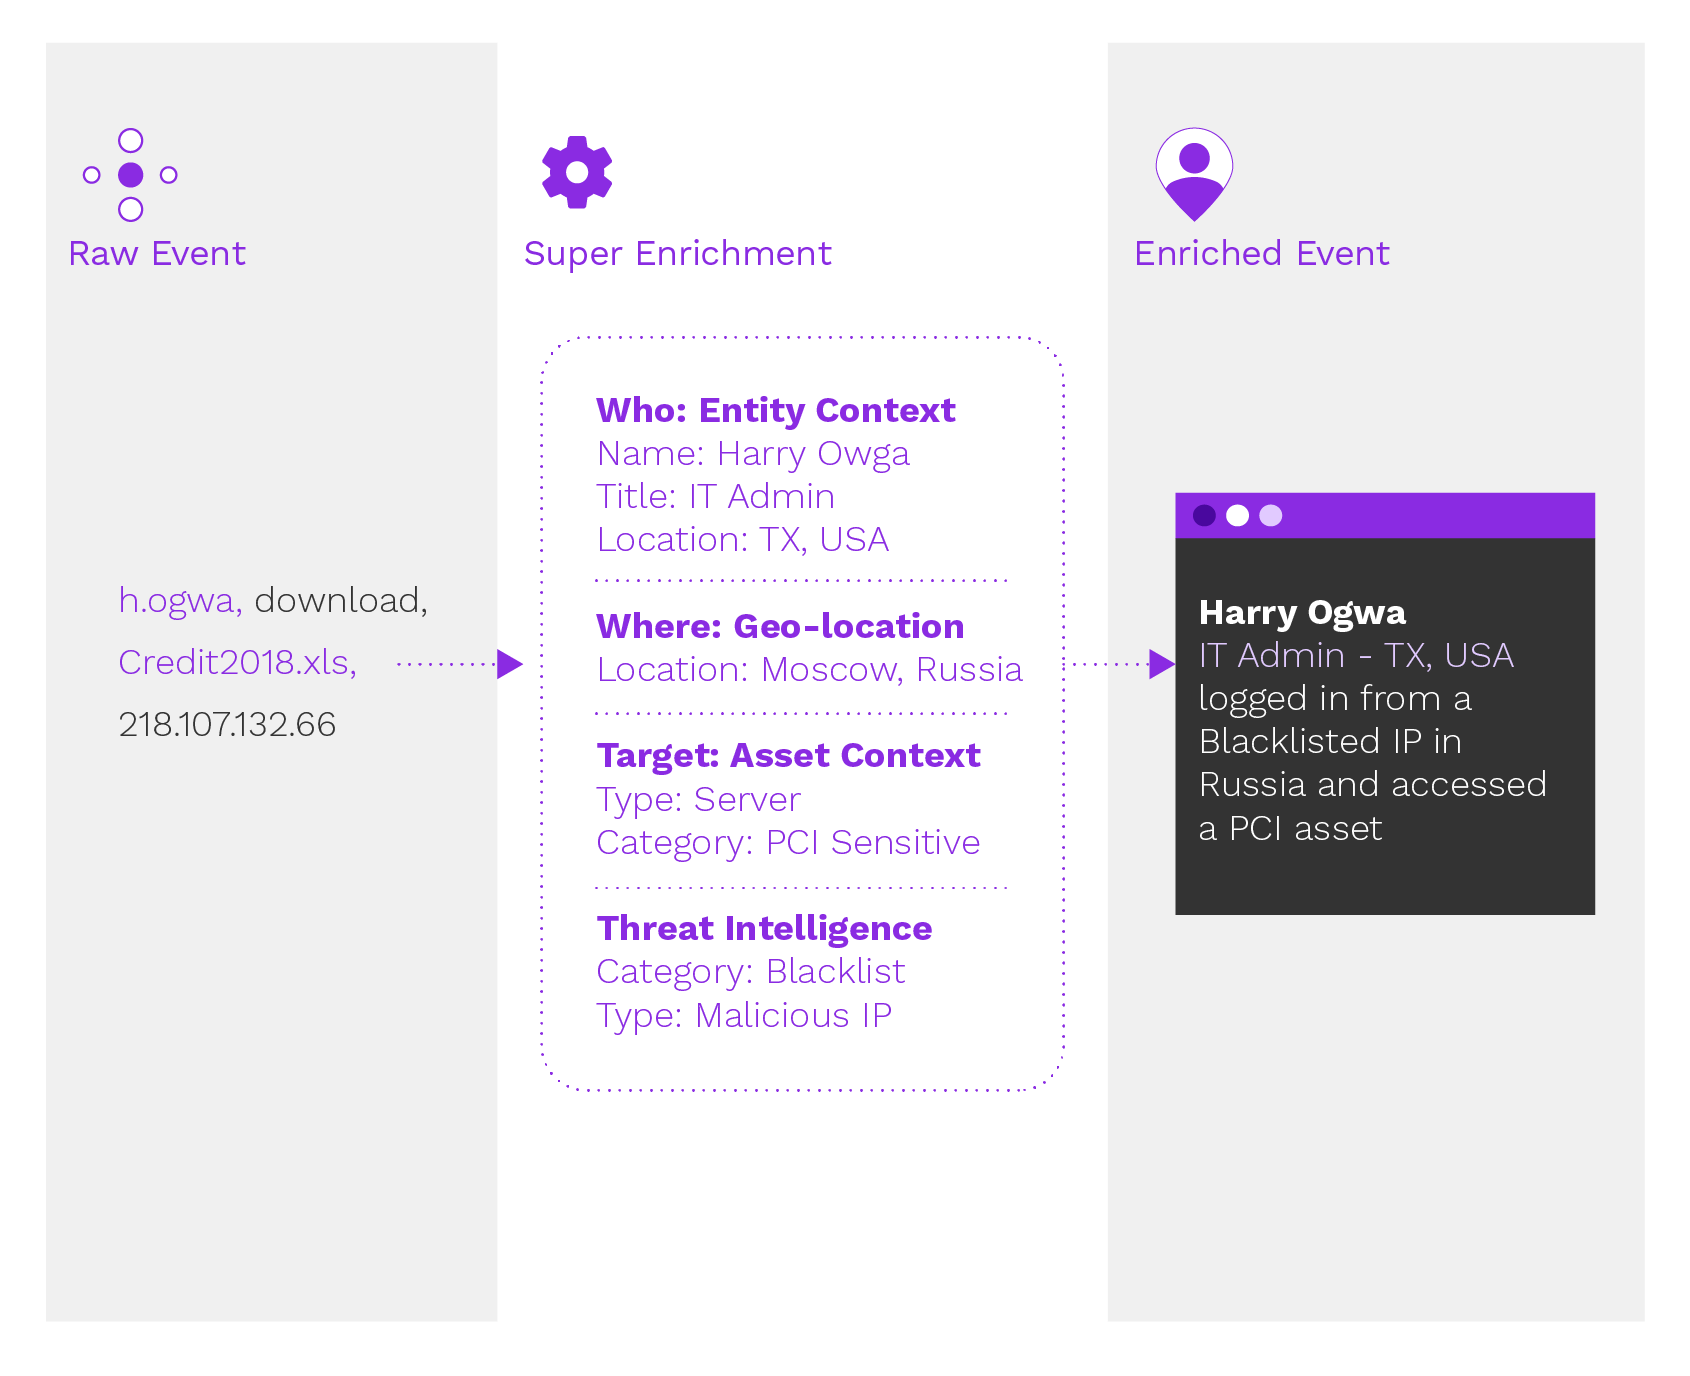
Task: Click the Target: Asset Context title
Action: (x=788, y=756)
